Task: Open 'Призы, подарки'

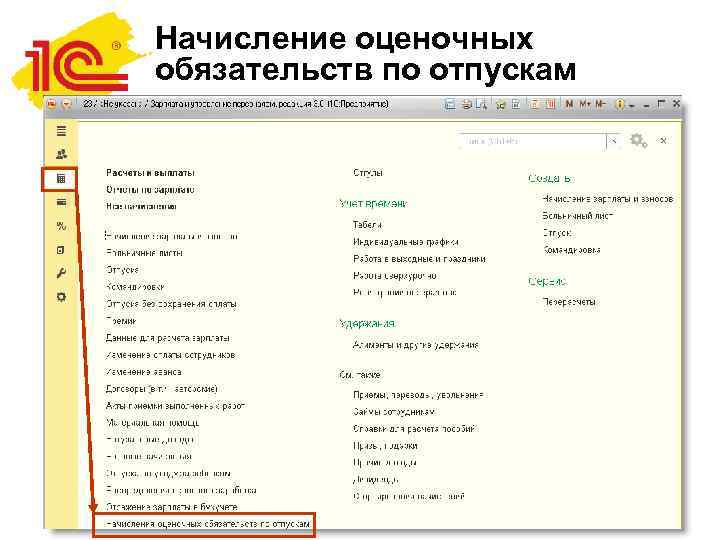Action: tap(385, 446)
